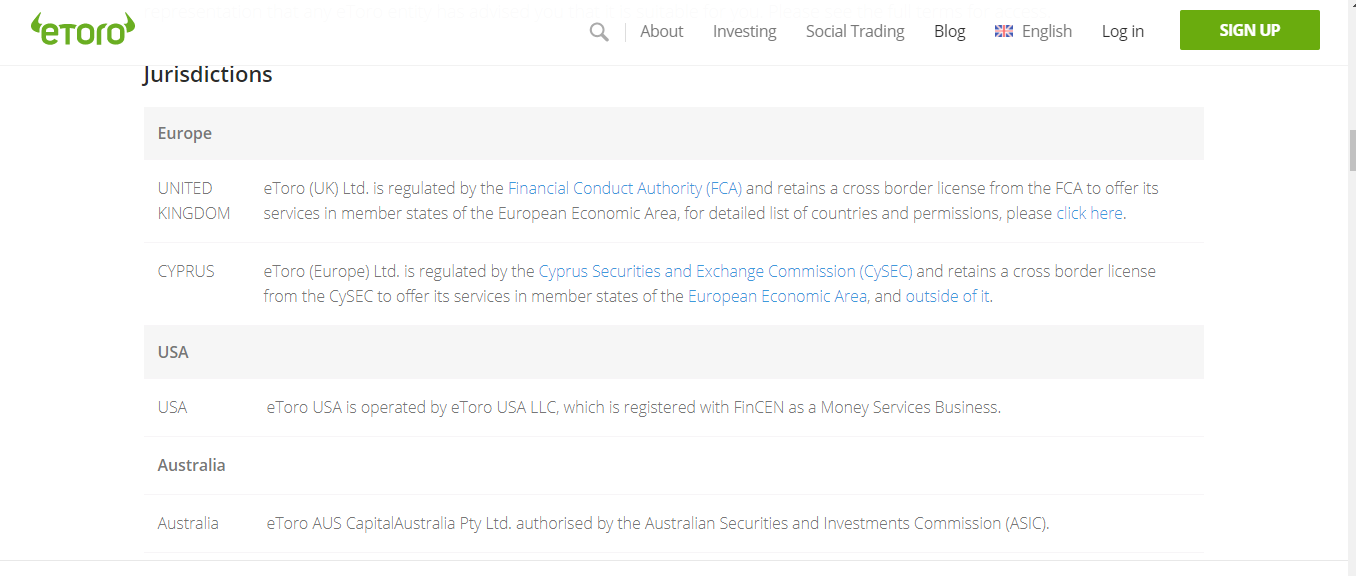The width and height of the screenshot is (1356, 576).
Task: Go to the Blog page
Action: (x=949, y=31)
